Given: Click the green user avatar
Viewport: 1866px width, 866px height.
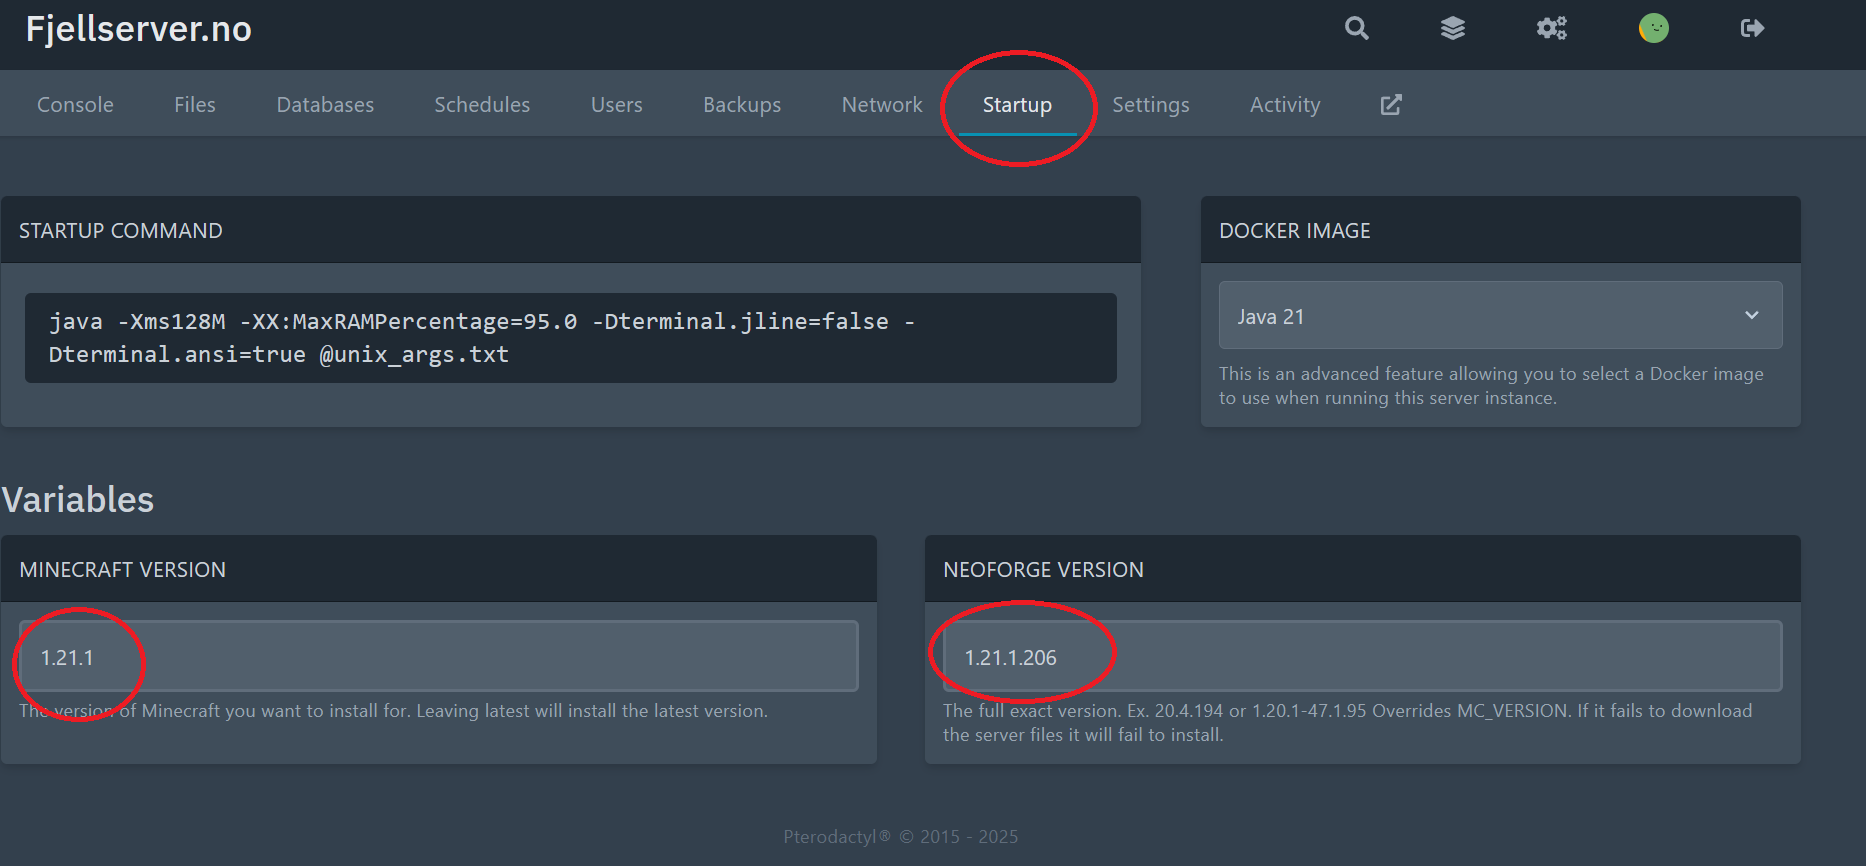Looking at the screenshot, I should tap(1654, 28).
